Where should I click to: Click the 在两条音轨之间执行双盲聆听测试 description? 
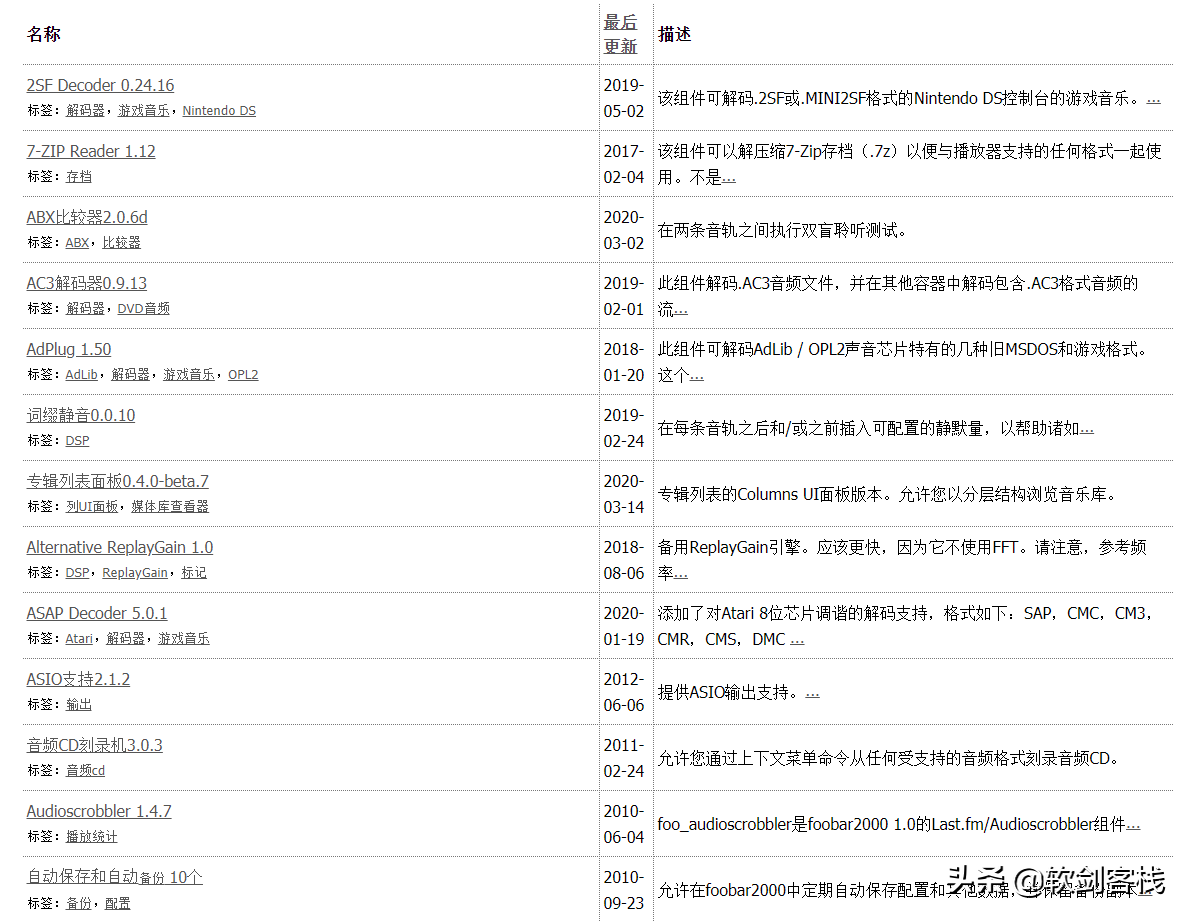(782, 230)
